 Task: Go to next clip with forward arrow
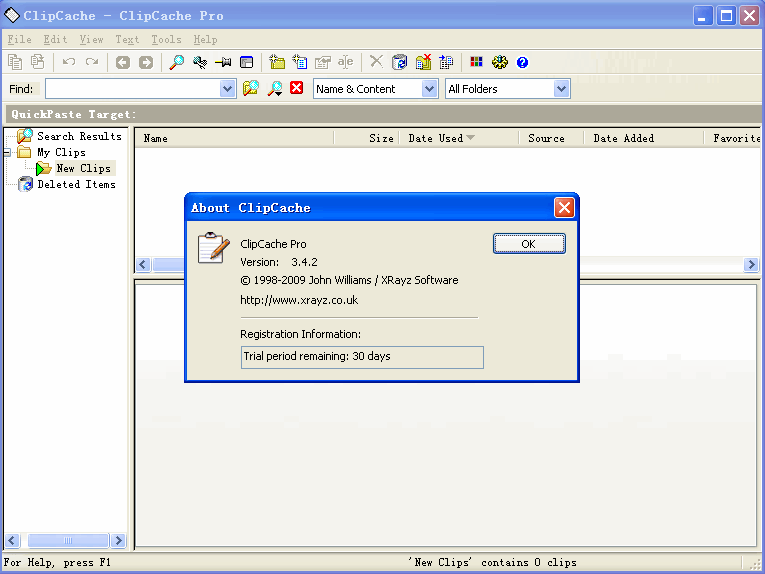pos(145,62)
